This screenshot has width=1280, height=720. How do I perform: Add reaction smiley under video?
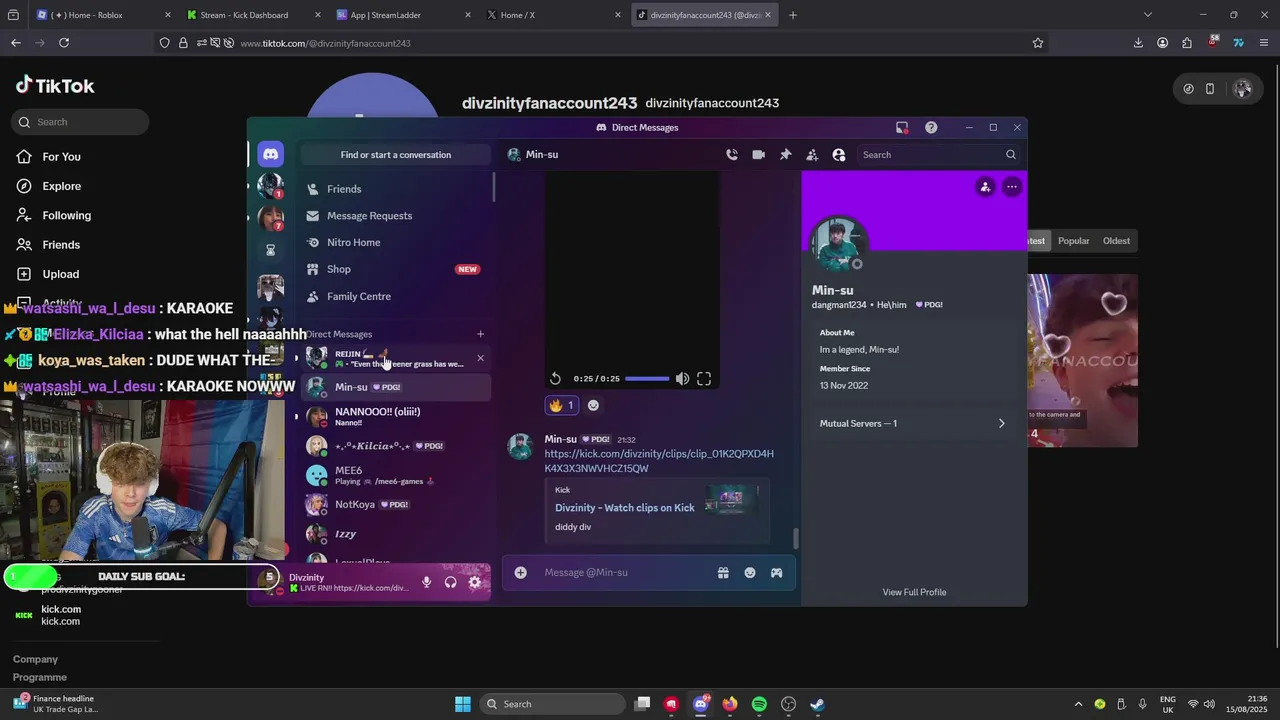(593, 405)
